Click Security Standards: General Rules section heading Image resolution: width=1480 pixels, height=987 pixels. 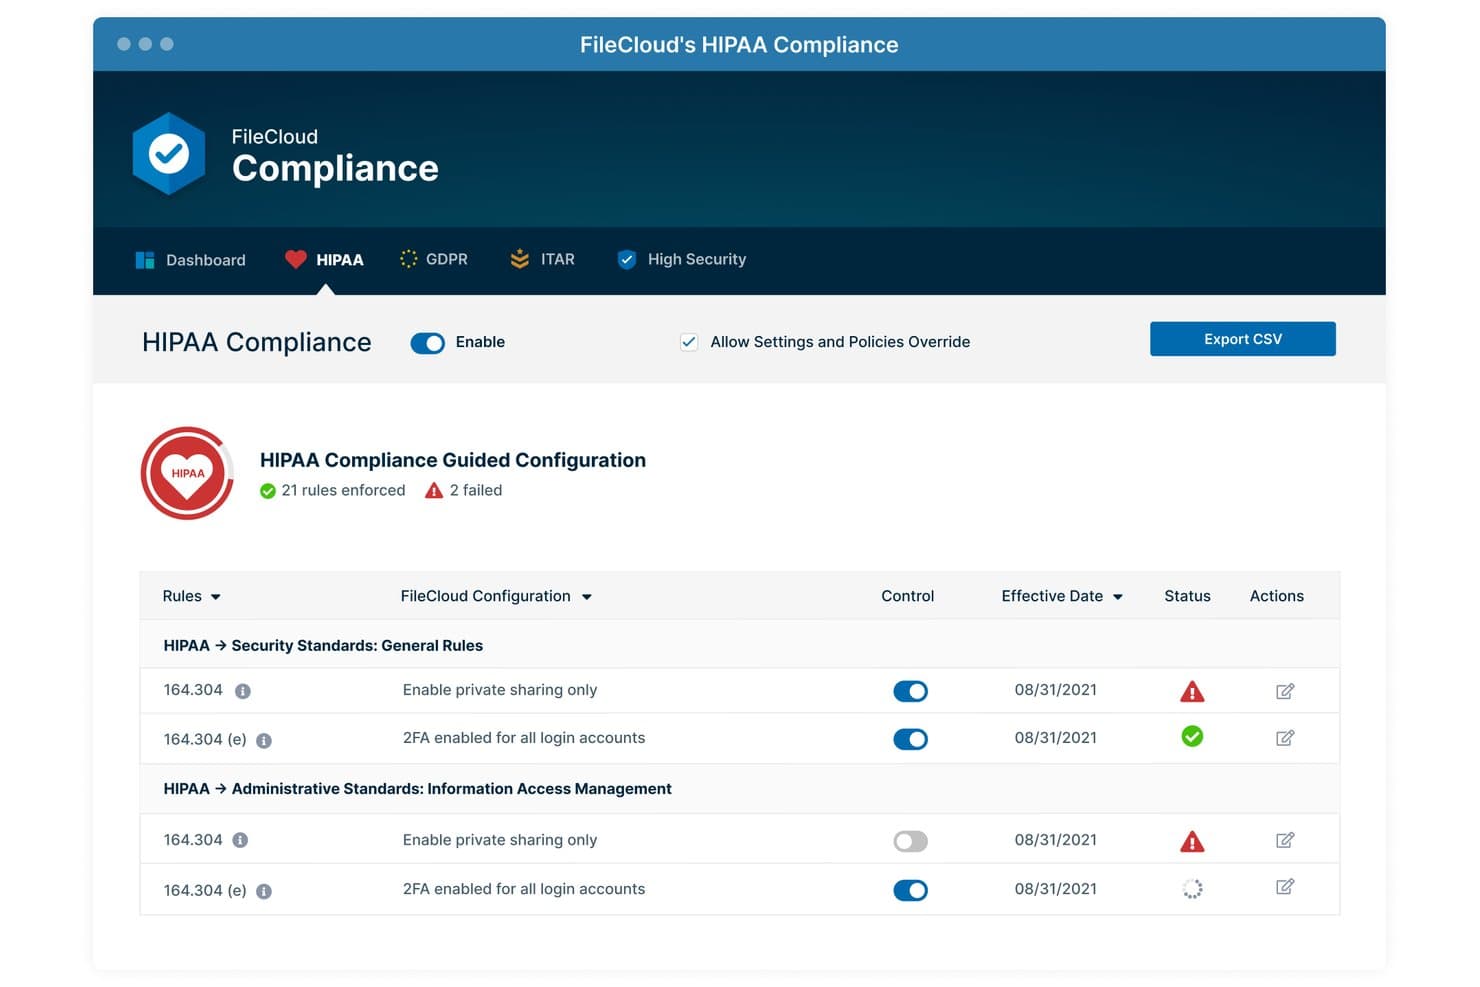(x=323, y=646)
